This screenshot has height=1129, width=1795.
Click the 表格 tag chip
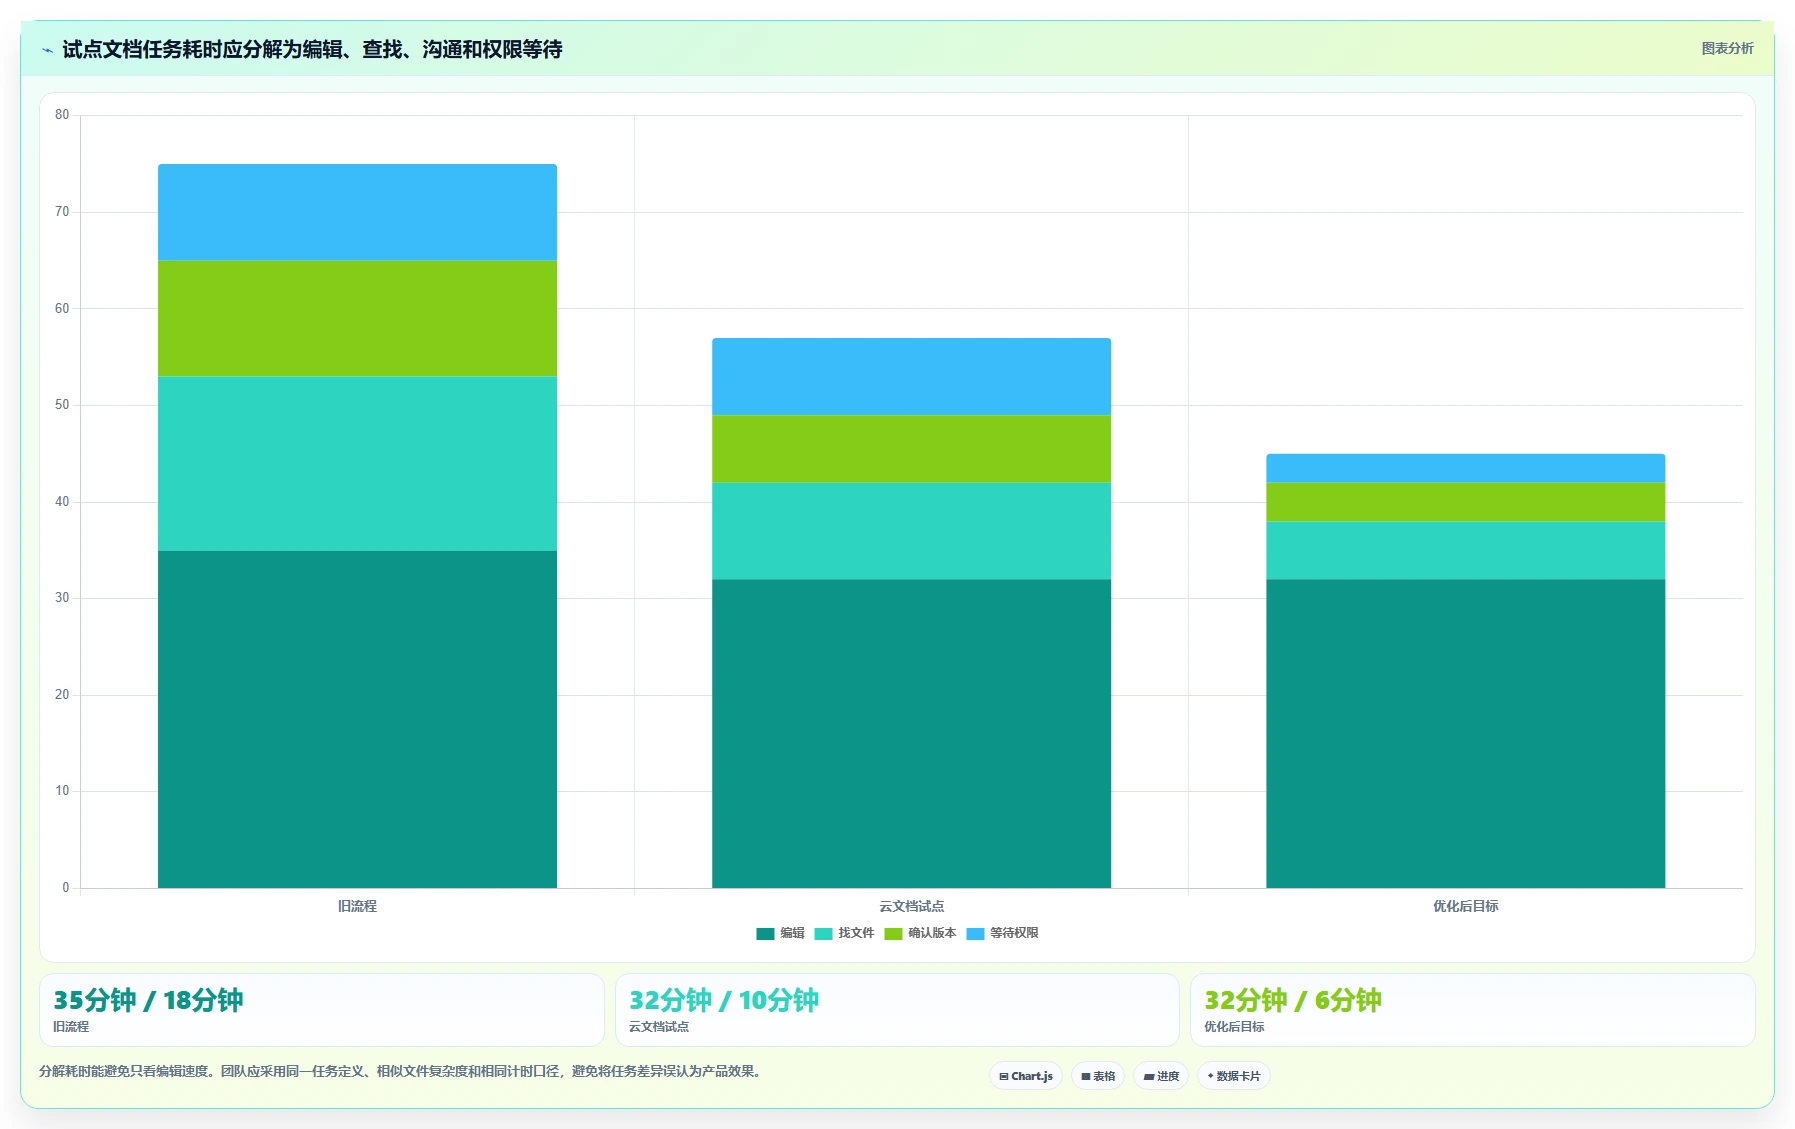[1098, 1076]
